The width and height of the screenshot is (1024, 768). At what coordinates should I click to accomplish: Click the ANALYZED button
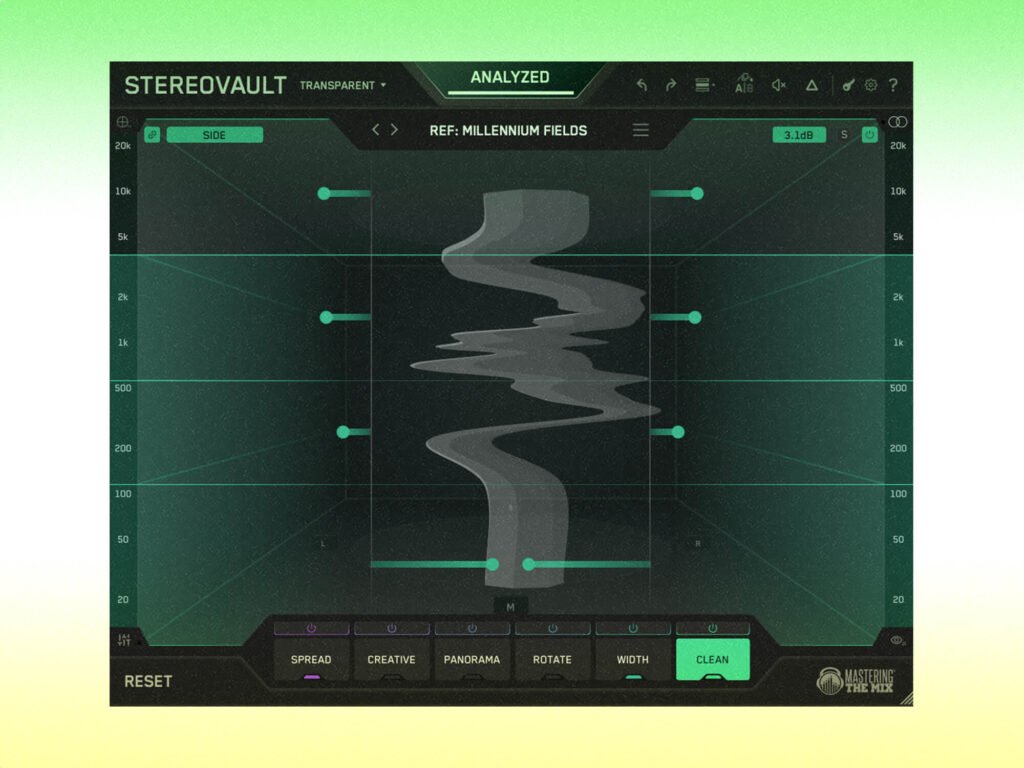[510, 77]
